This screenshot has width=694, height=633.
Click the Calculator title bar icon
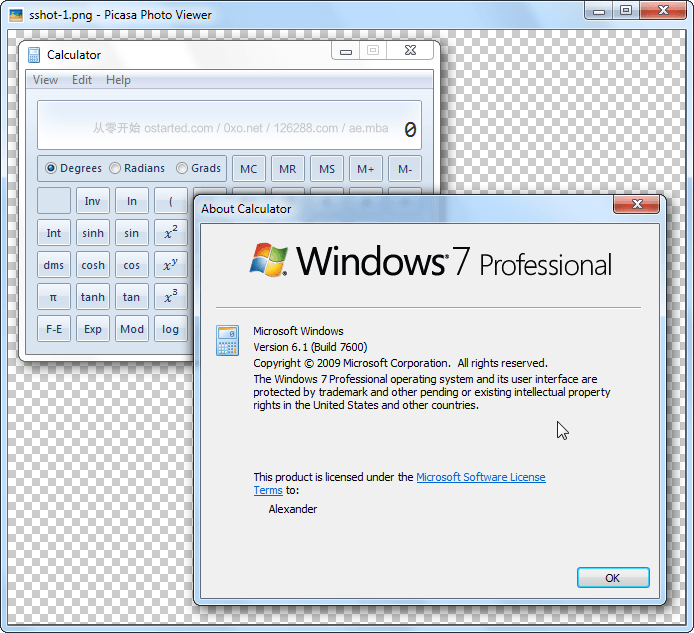(x=34, y=55)
